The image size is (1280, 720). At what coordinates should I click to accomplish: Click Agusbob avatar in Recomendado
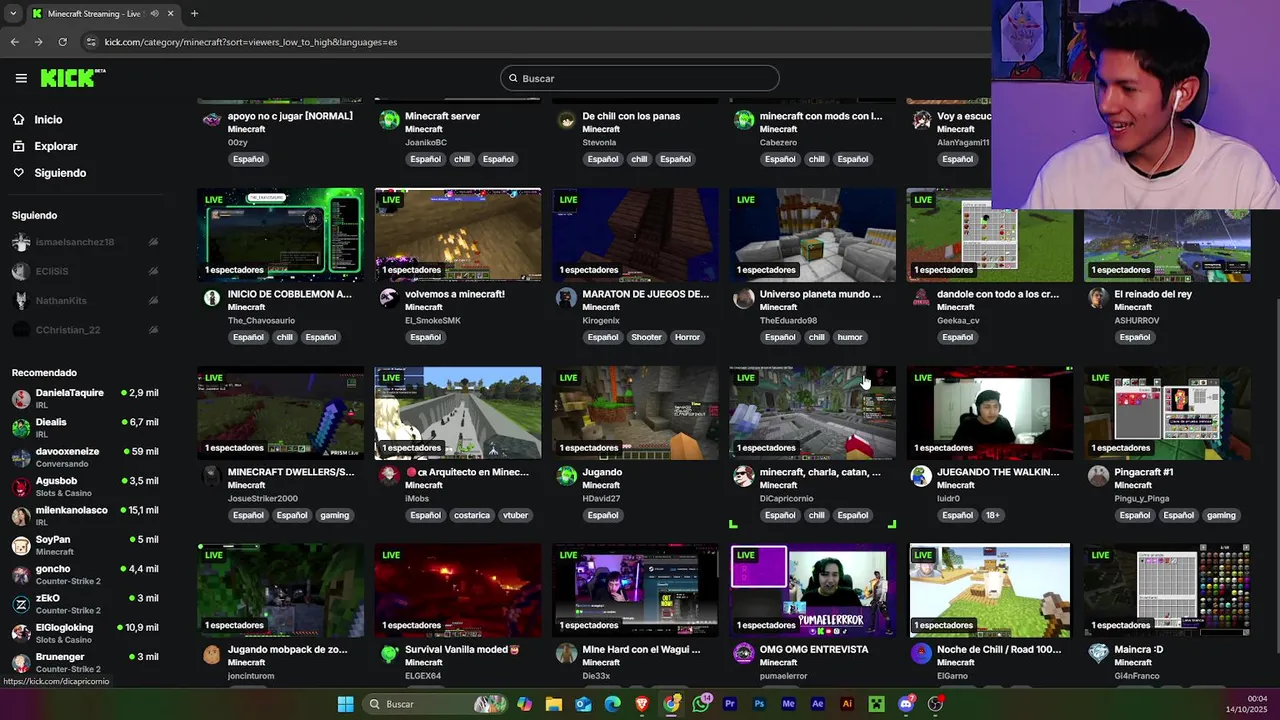point(21,486)
